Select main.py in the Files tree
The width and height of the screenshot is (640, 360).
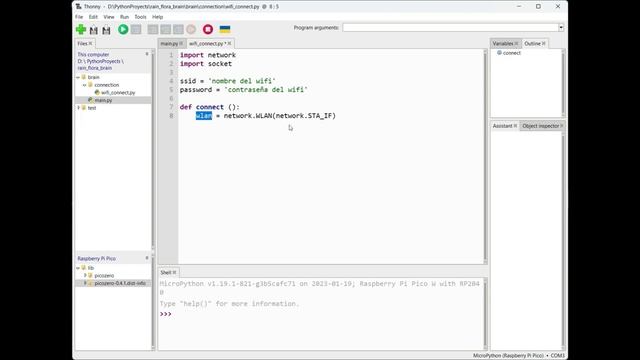pyautogui.click(x=103, y=100)
